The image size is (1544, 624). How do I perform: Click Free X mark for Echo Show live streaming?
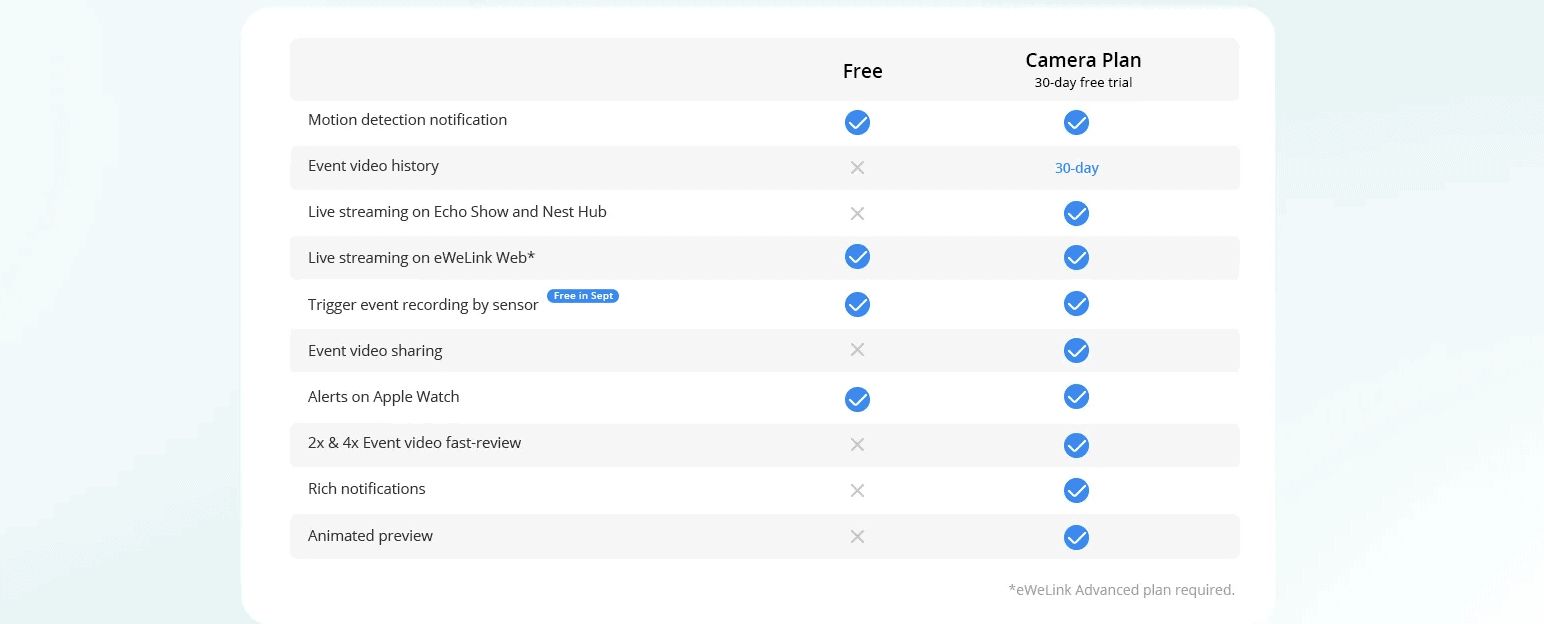[x=857, y=213]
